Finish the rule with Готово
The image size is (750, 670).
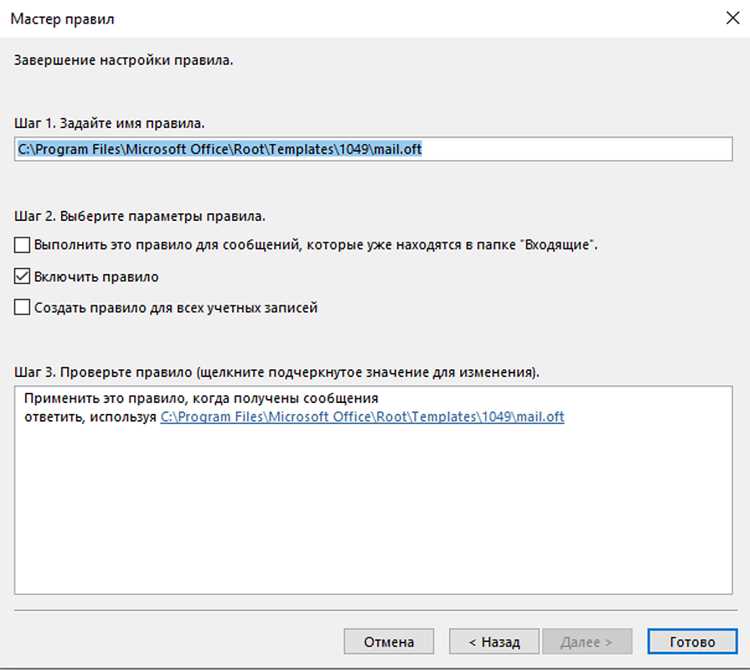(x=692, y=641)
